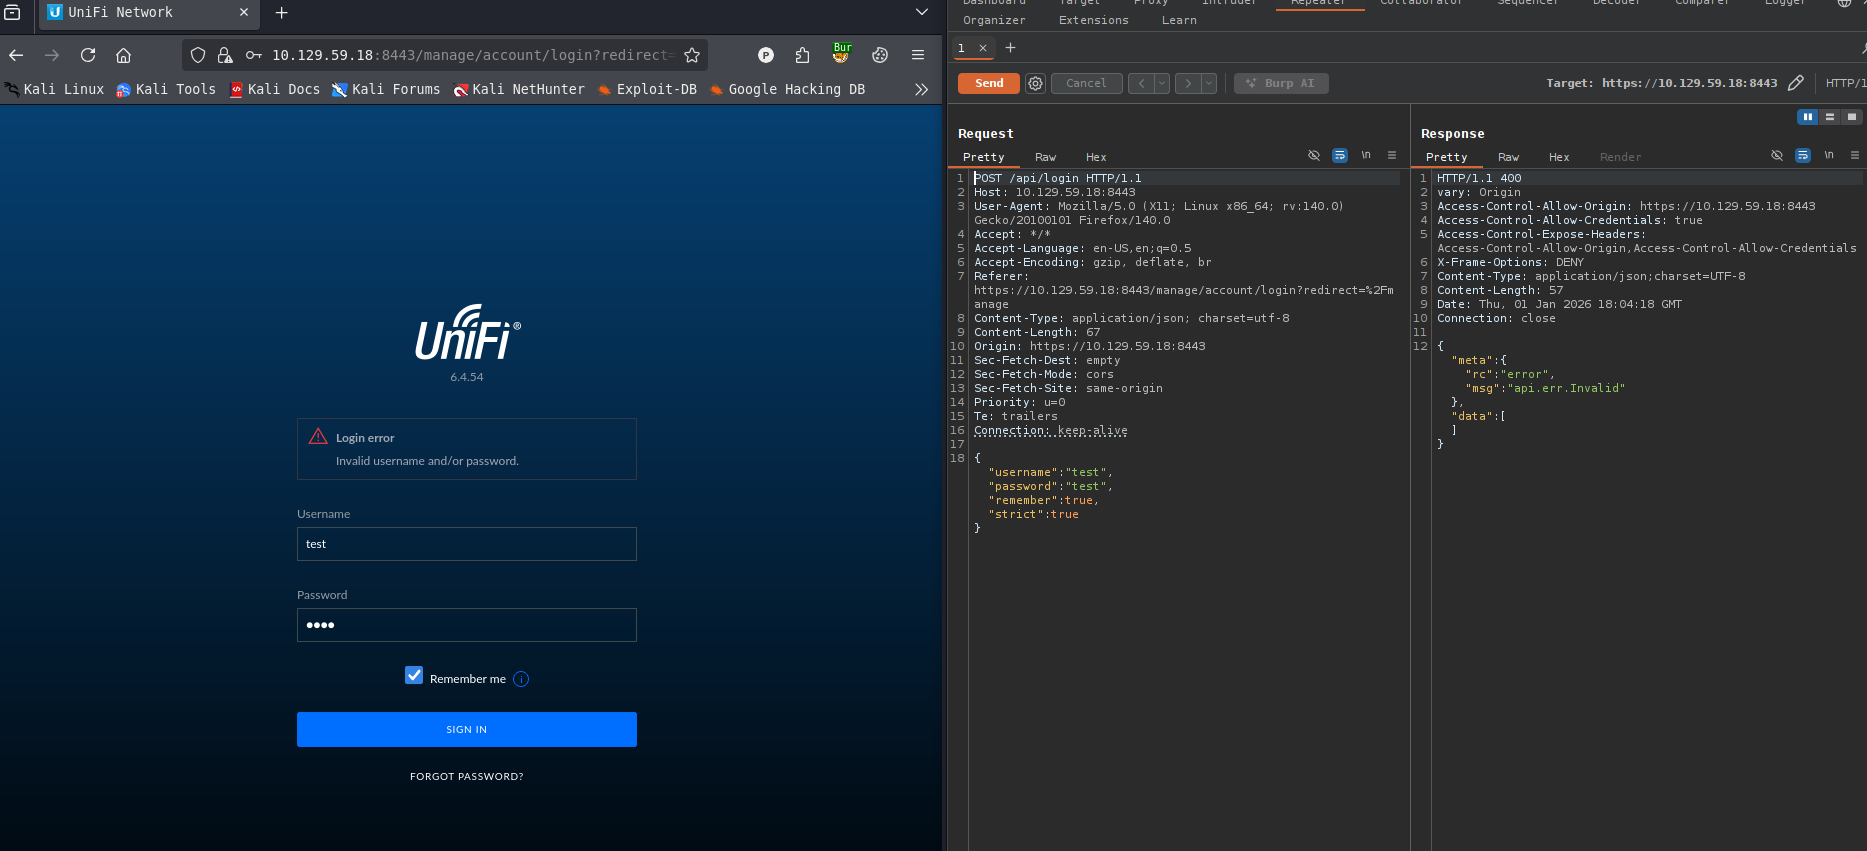The height and width of the screenshot is (851, 1867).
Task: Switch to top-bottom split layout
Action: click(x=1830, y=117)
